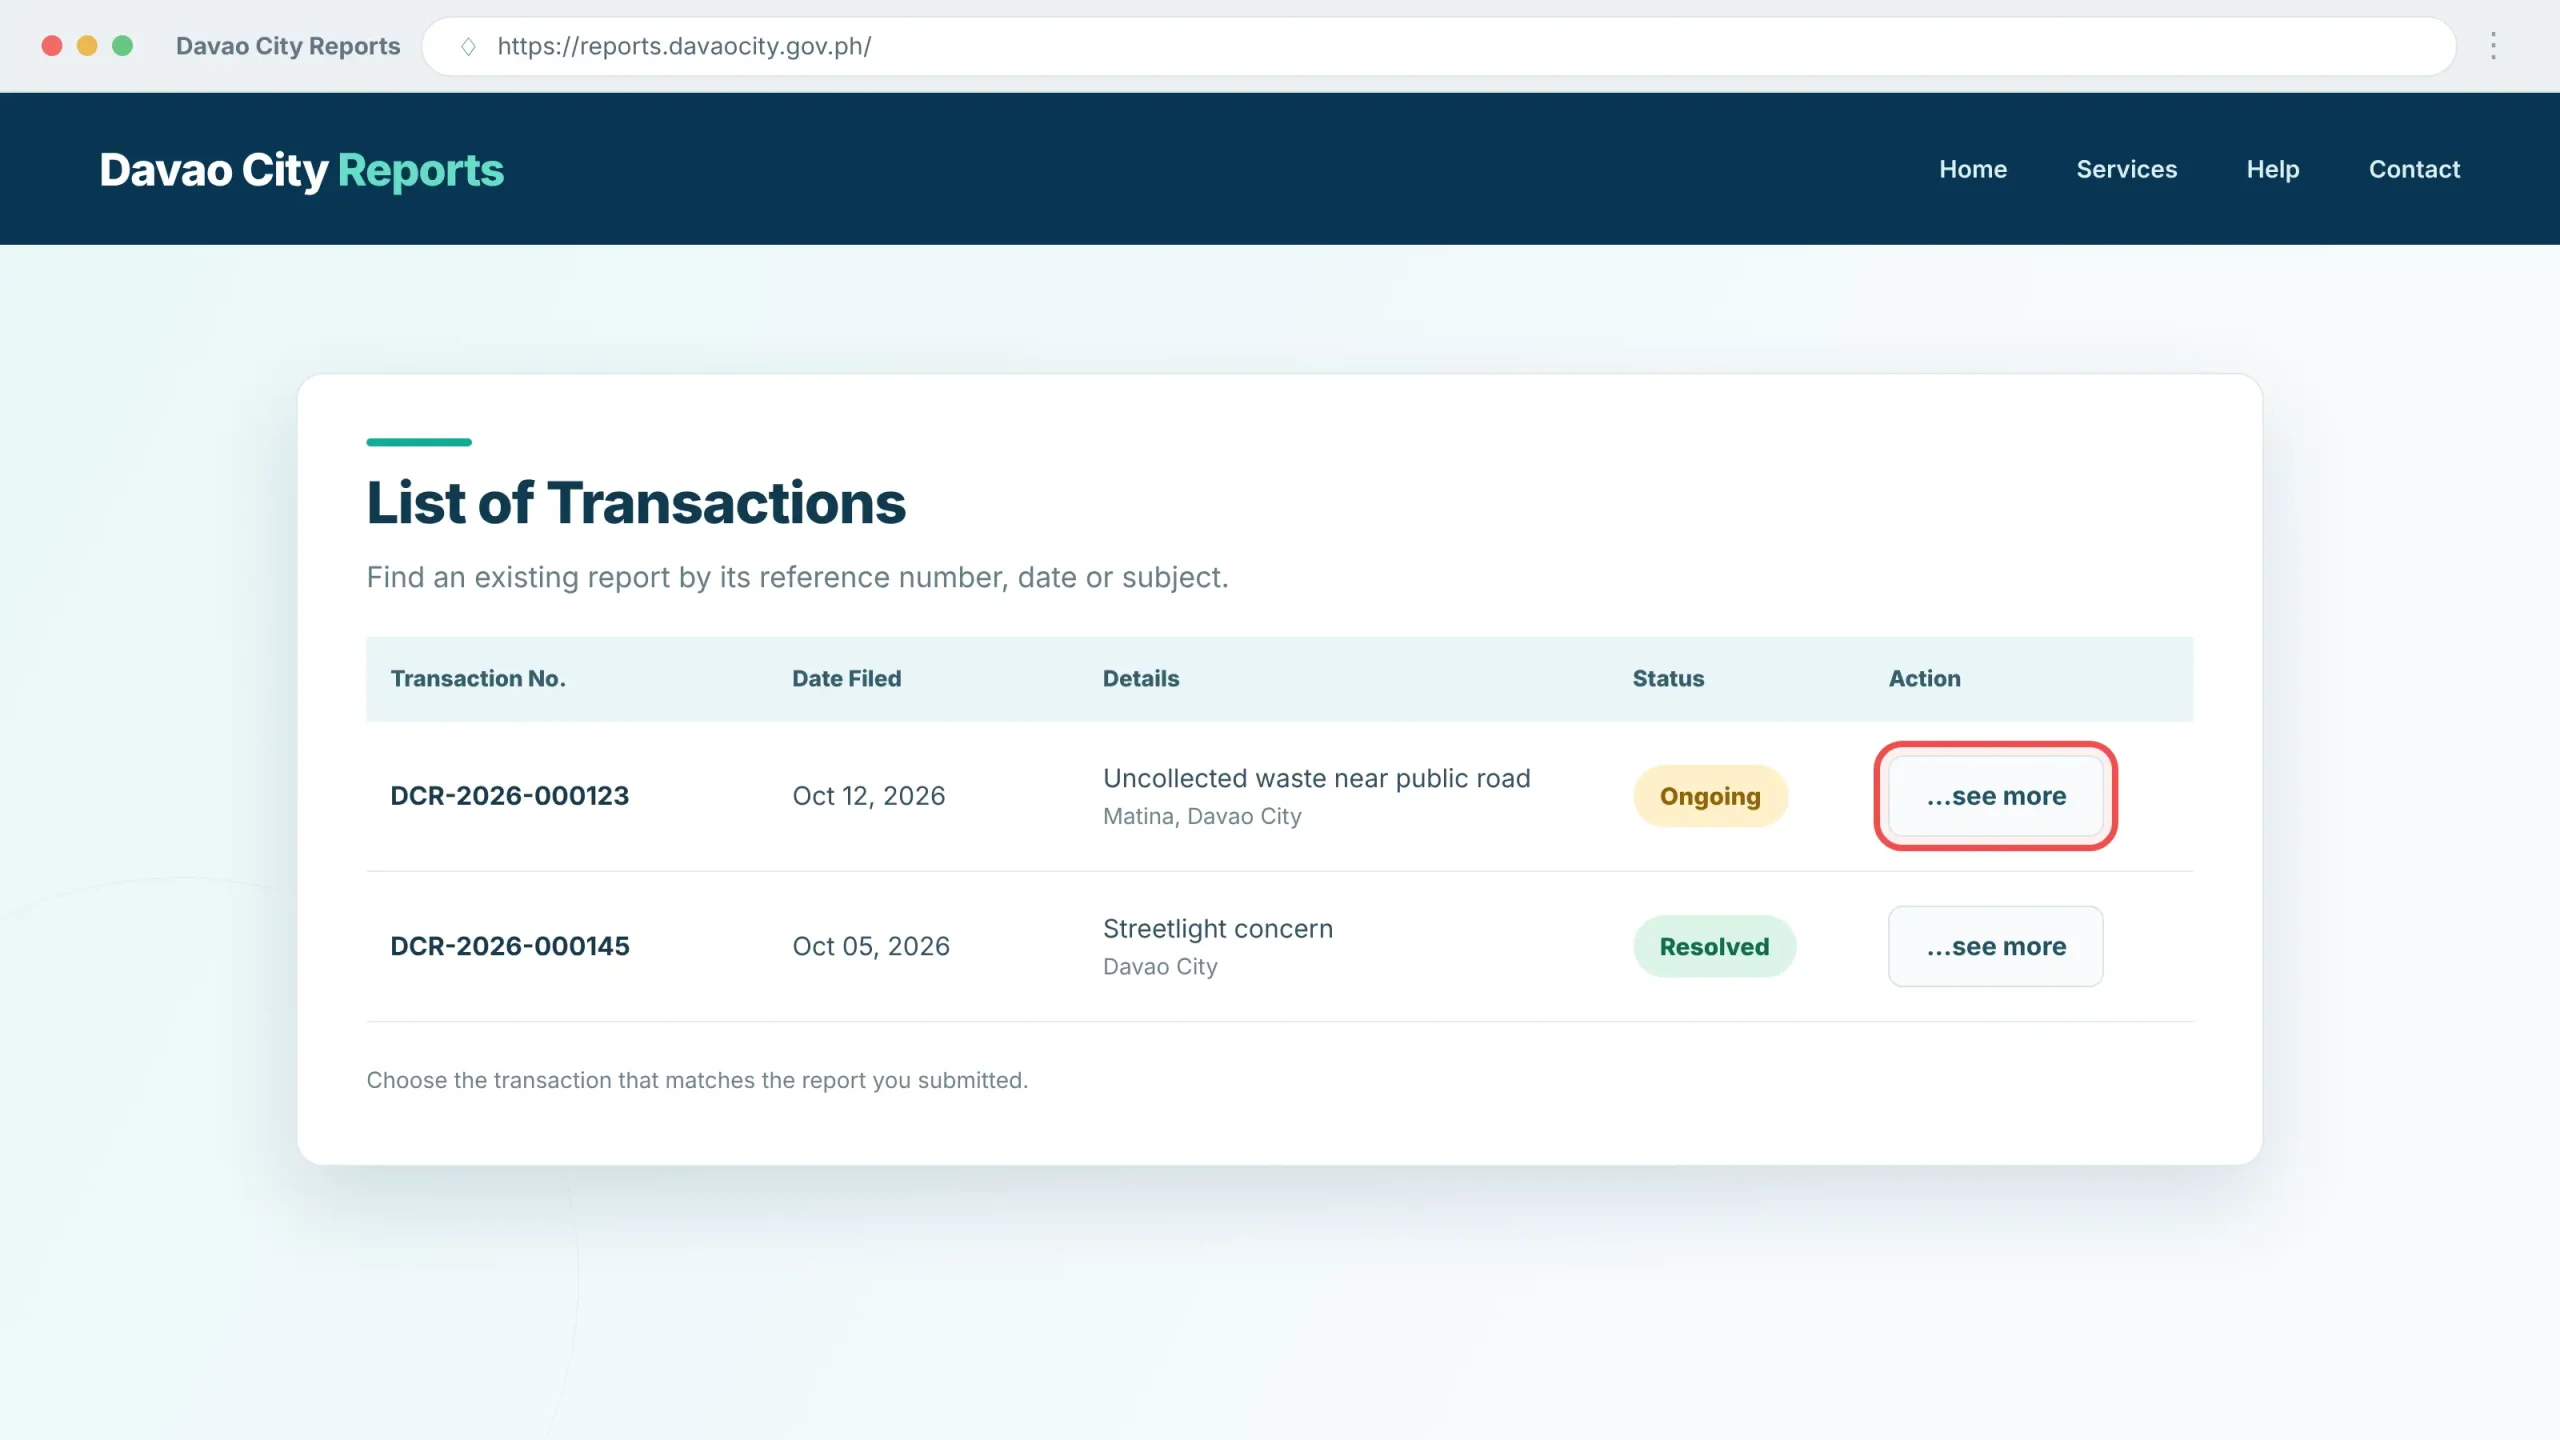Click the Status column header
Viewport: 2560px width, 1440px height.
tap(1668, 678)
